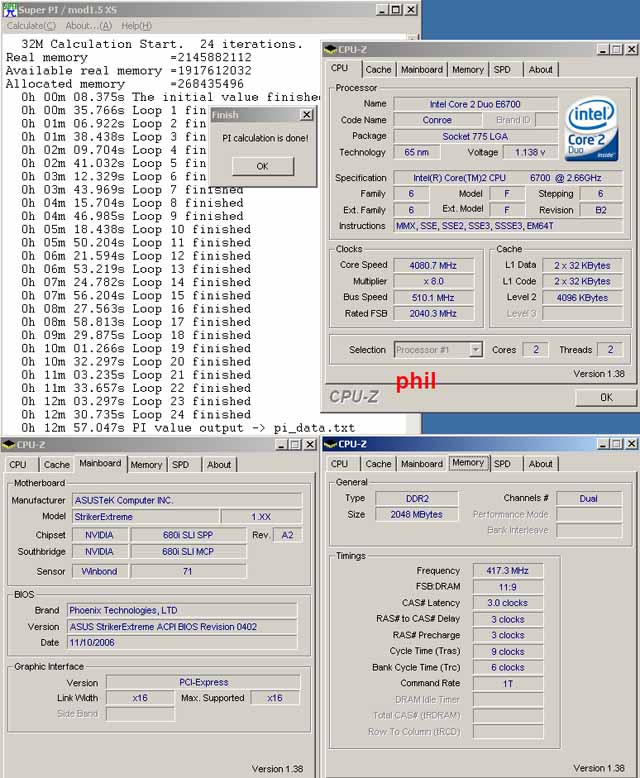Click Graphic Interface Version PCI-Express
The width and height of the screenshot is (640, 778).
[203, 683]
